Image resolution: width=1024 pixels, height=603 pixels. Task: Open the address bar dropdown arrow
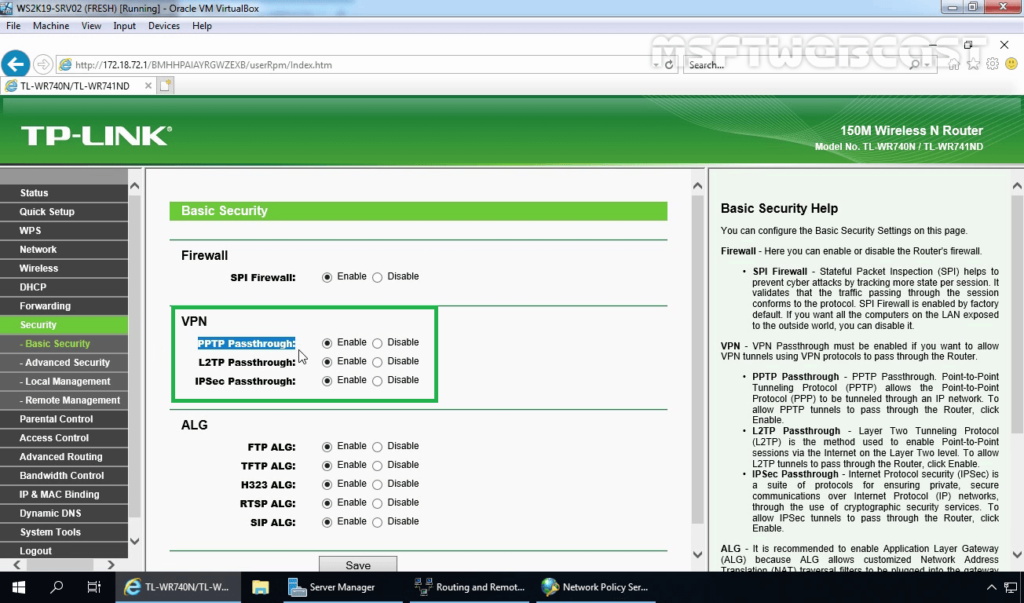tap(655, 65)
